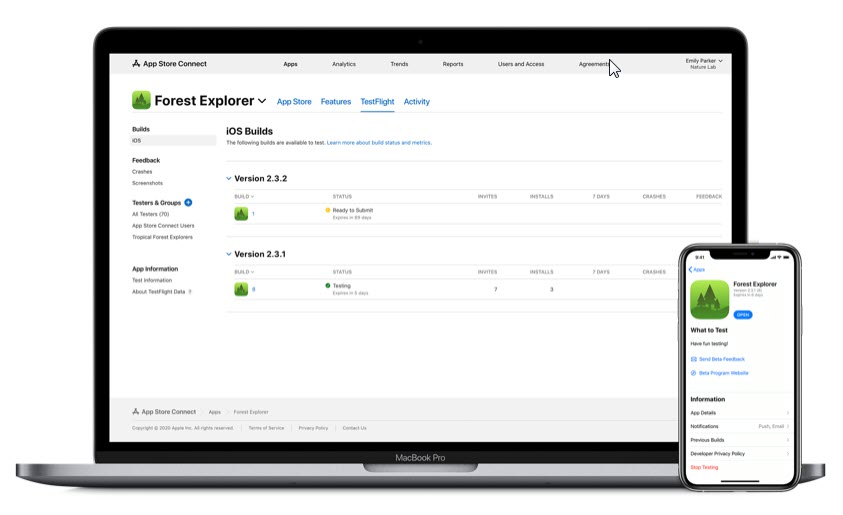Screen dimensions: 843x515
Task: Select the TestFlight tab
Action: coord(377,102)
